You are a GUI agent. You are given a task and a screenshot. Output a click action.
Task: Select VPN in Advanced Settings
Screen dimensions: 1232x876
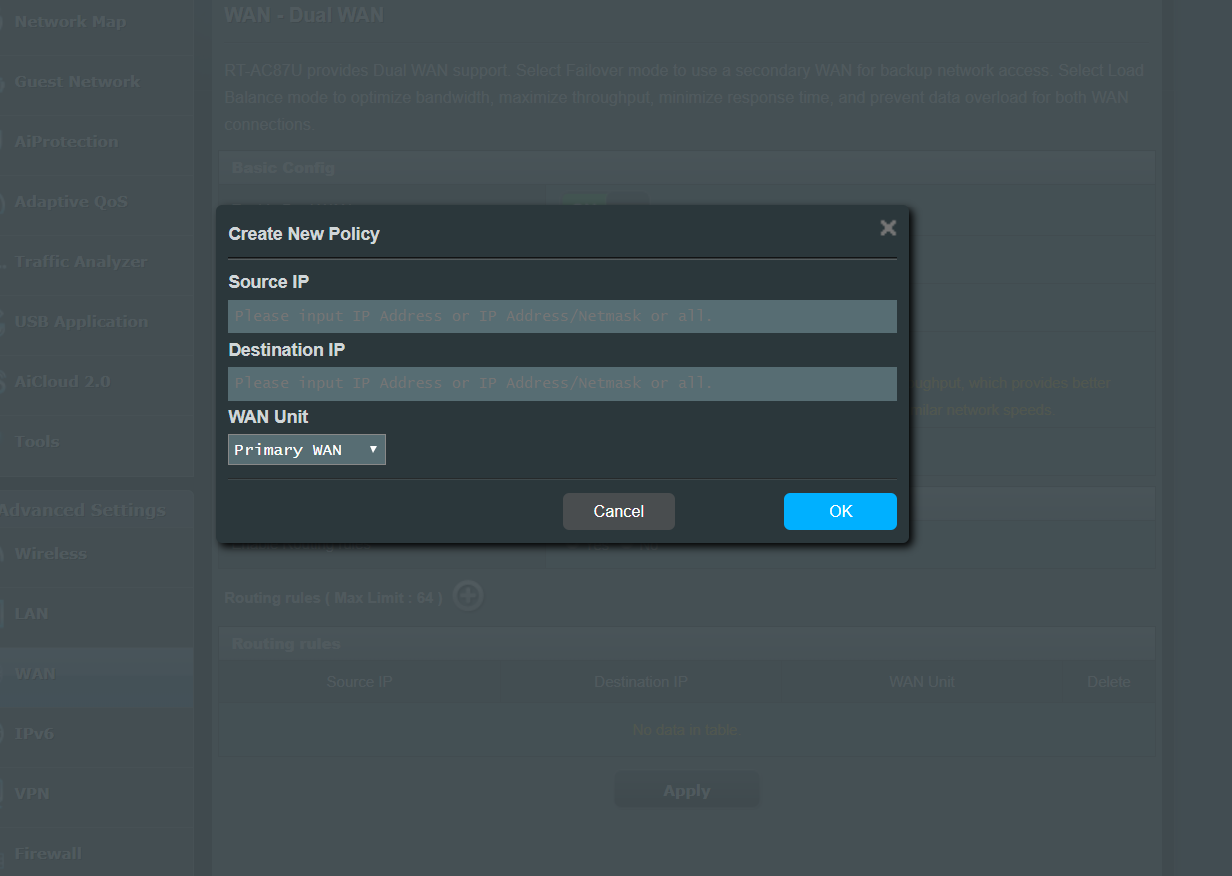(31, 794)
